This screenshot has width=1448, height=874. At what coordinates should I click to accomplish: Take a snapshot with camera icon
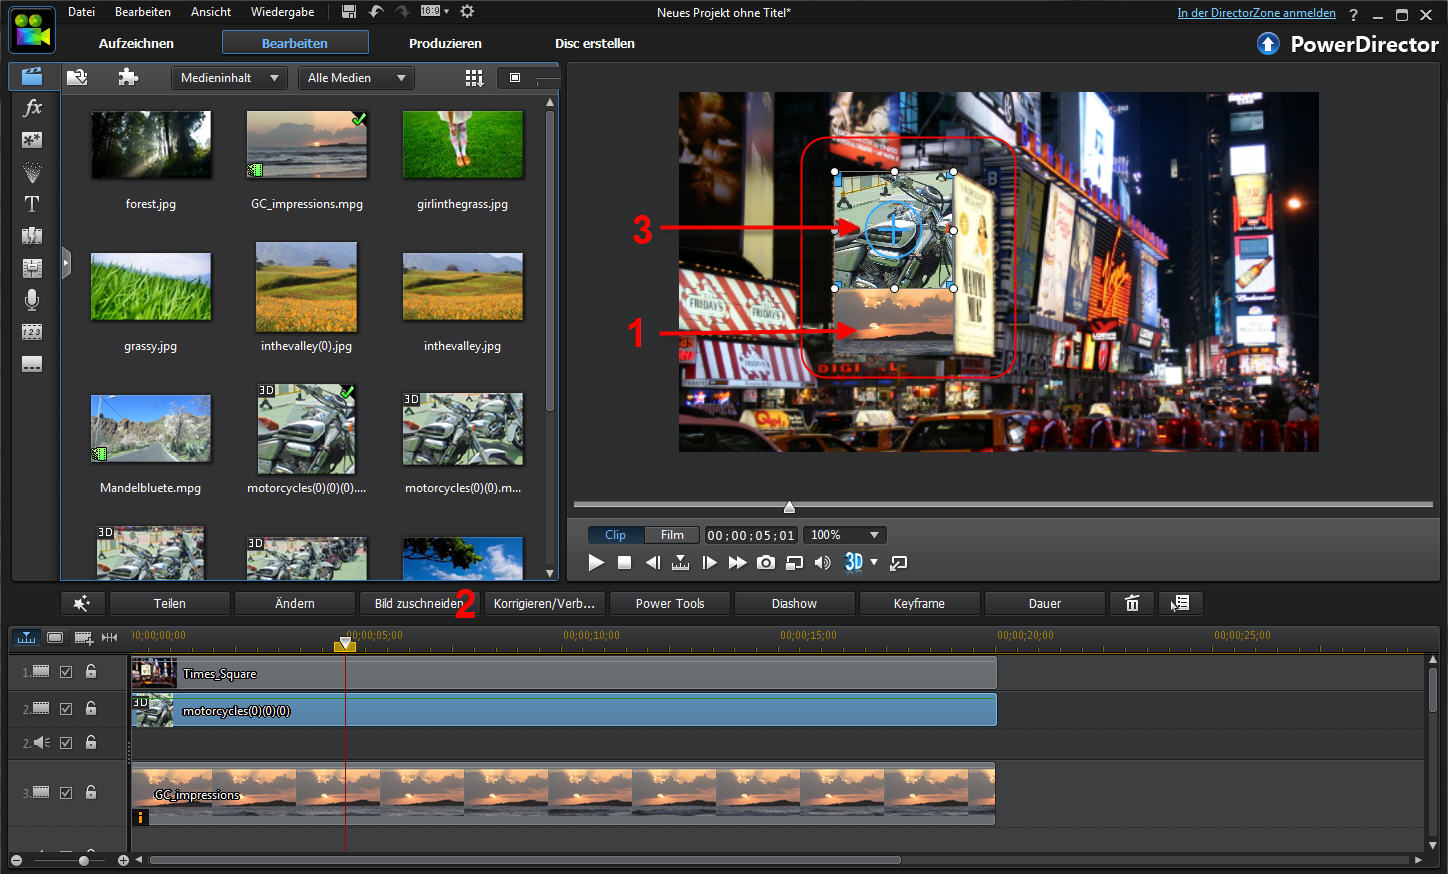[766, 563]
